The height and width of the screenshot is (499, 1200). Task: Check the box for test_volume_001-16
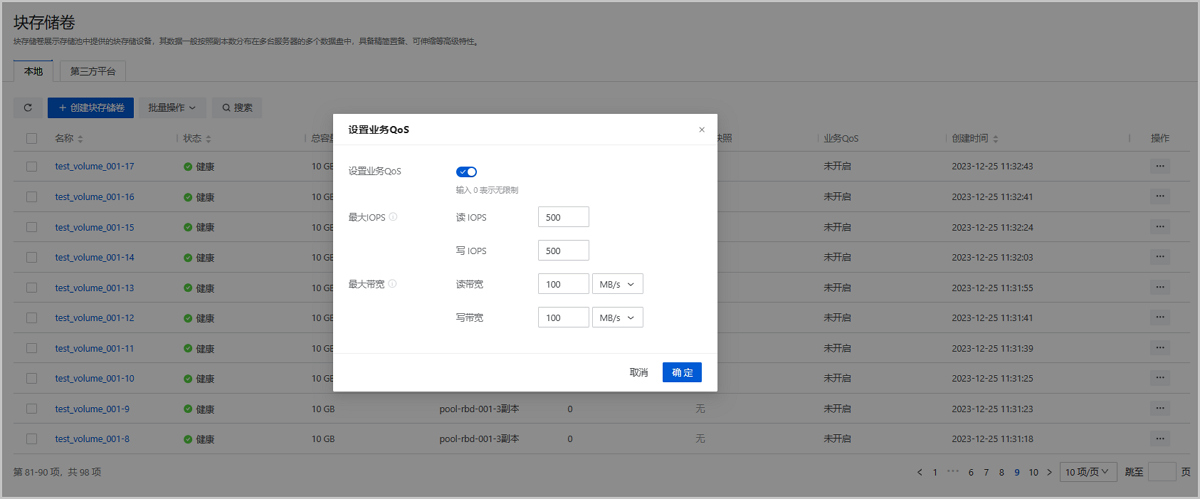pyautogui.click(x=32, y=196)
